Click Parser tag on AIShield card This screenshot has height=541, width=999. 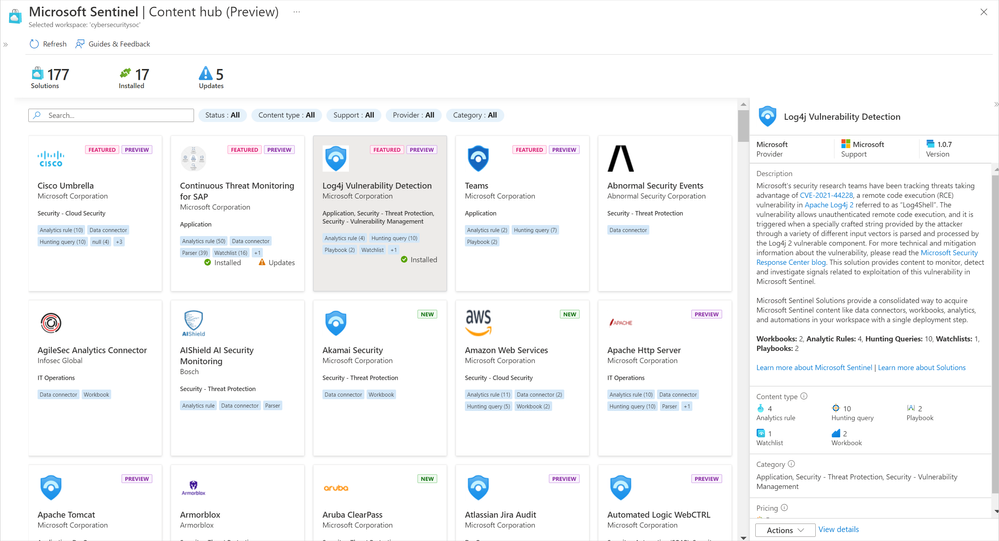point(273,406)
